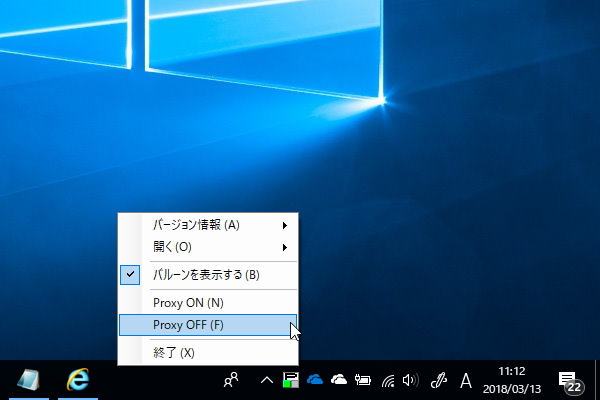The height and width of the screenshot is (400, 600).
Task: Open Action Center with 22 notifications
Action: tap(570, 381)
